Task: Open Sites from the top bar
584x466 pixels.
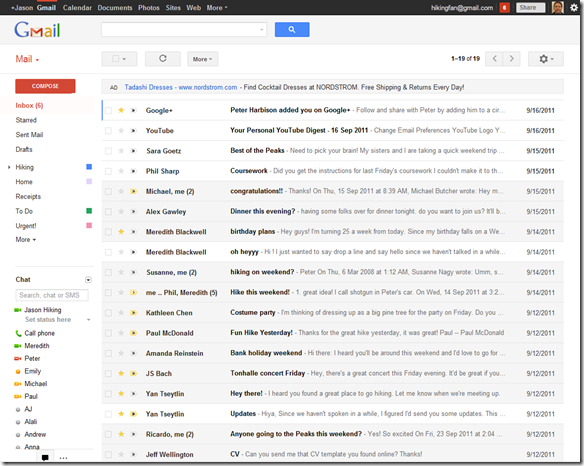Action: click(173, 7)
